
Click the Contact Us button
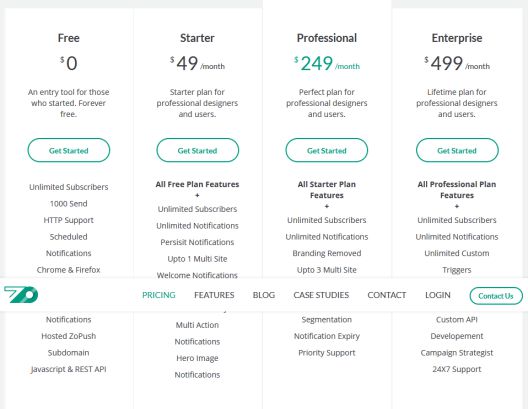pos(496,296)
